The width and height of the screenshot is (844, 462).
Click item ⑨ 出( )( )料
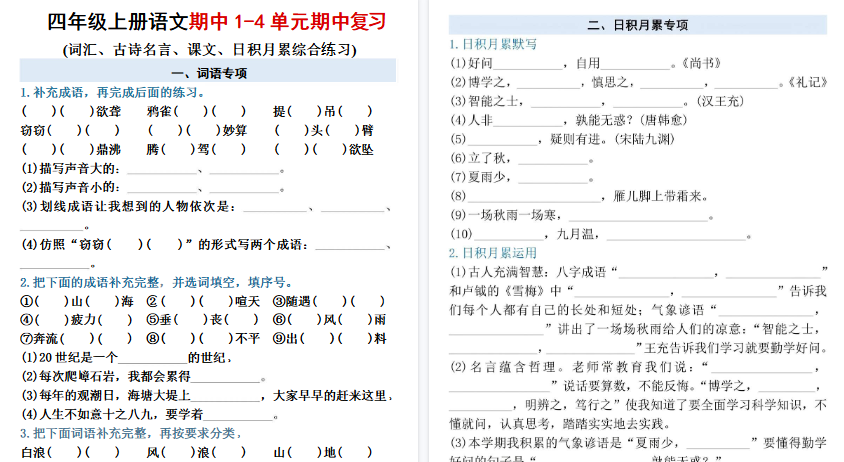pos(329,339)
